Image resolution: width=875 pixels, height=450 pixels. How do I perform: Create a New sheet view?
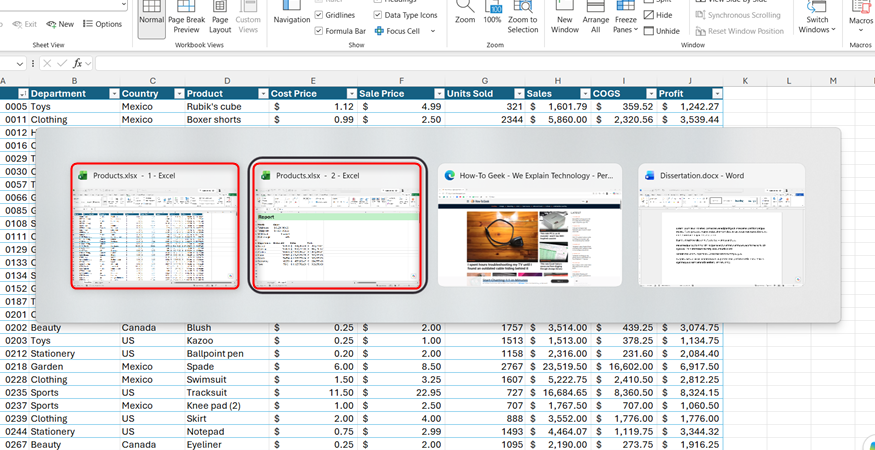pyautogui.click(x=60, y=24)
